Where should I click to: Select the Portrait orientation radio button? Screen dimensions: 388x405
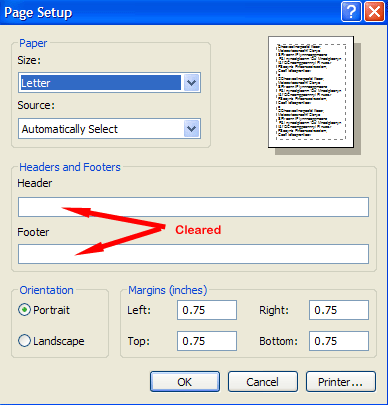click(24, 310)
